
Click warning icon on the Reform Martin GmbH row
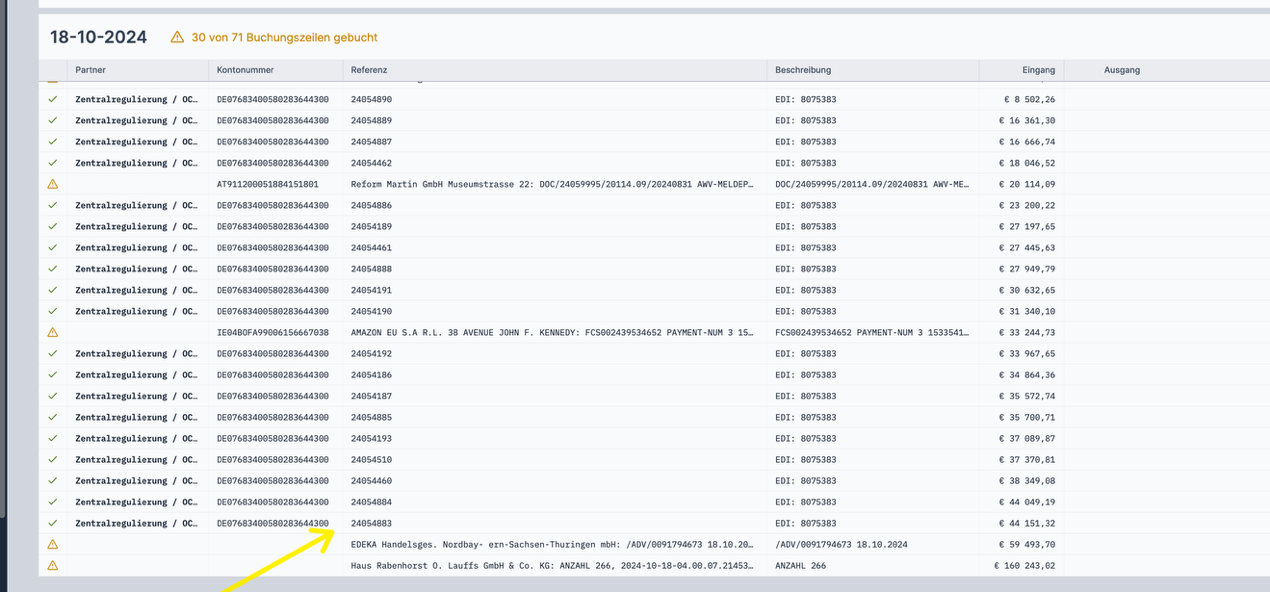point(53,184)
